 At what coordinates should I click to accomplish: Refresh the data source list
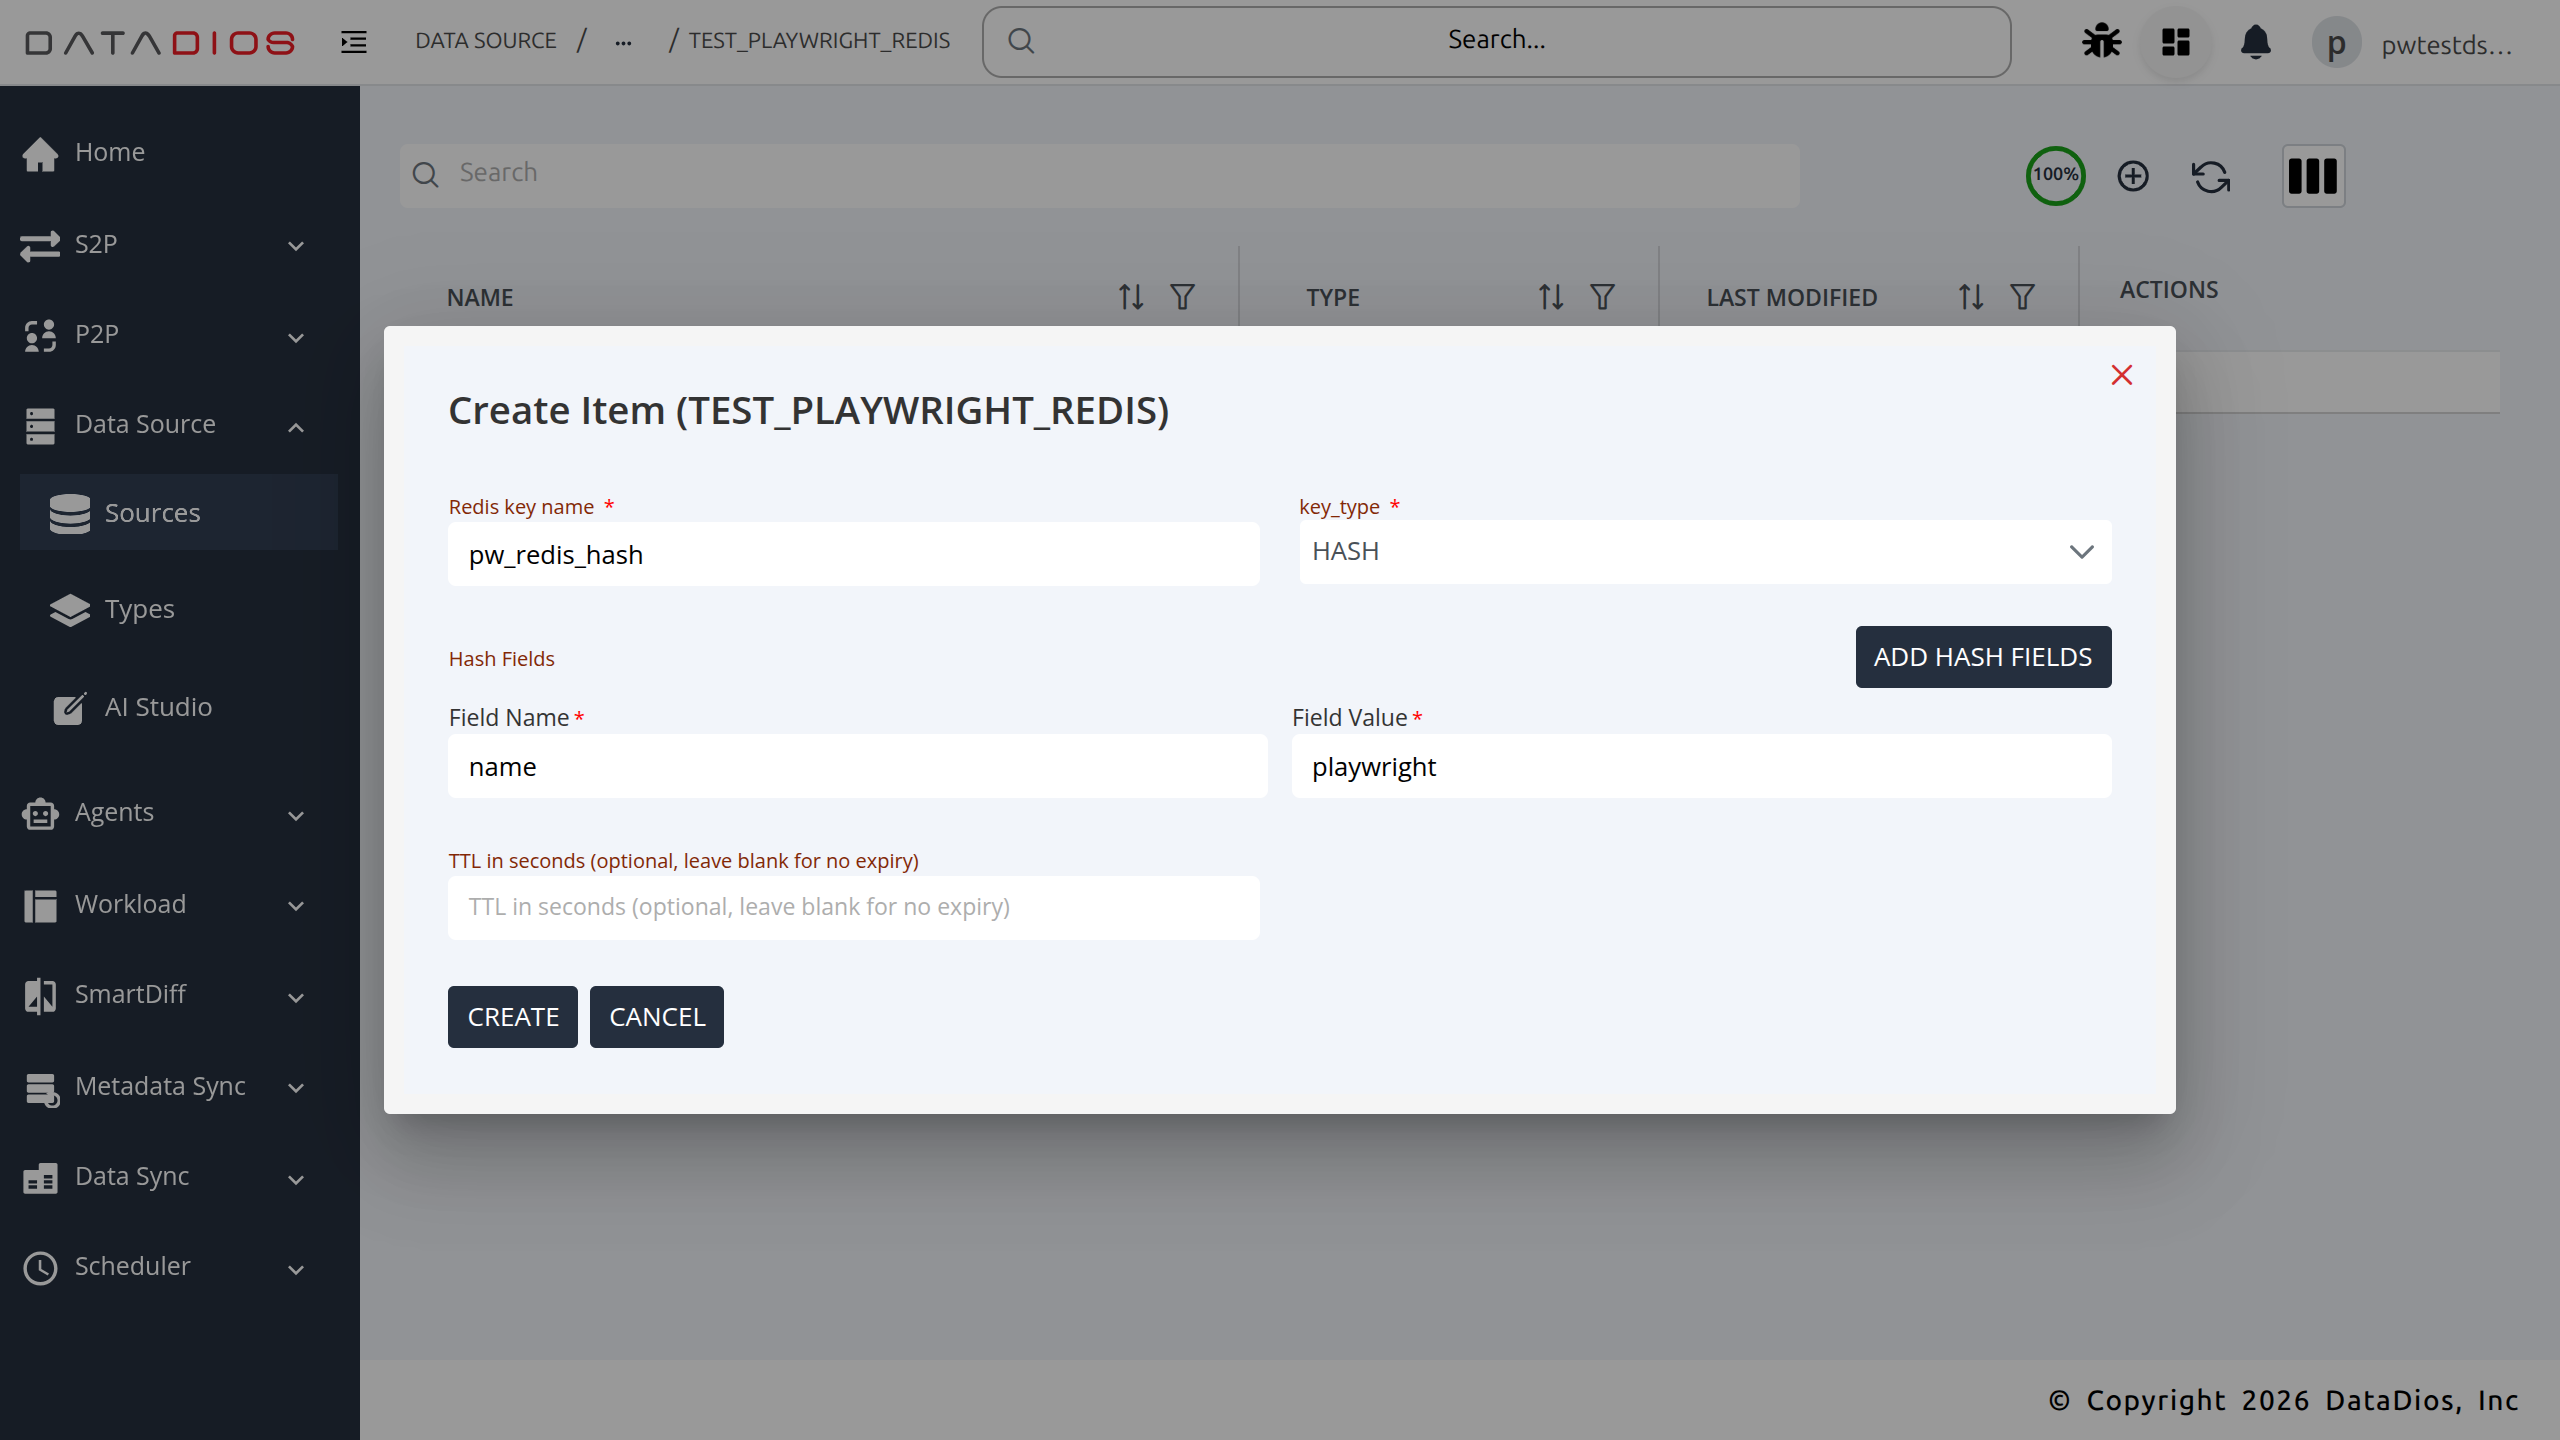(2209, 176)
